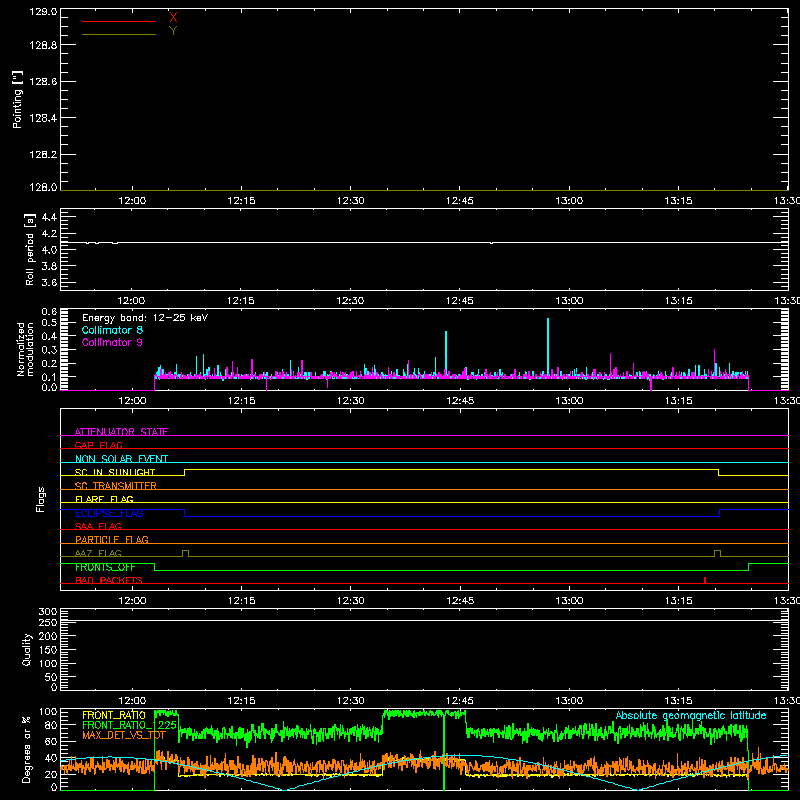Click the PARTICLE_FLAG label
The image size is (800, 800).
[x=112, y=539]
